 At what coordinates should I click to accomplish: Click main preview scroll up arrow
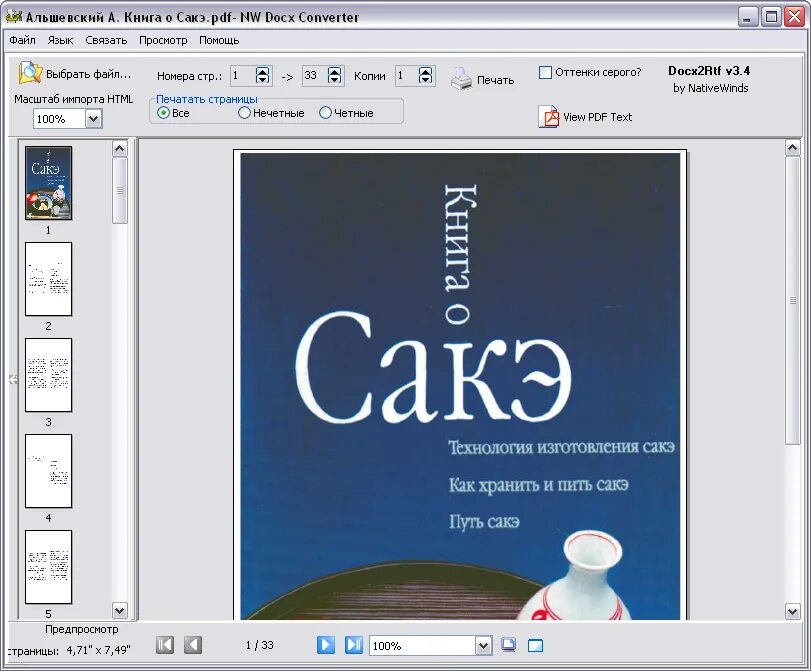[x=793, y=148]
